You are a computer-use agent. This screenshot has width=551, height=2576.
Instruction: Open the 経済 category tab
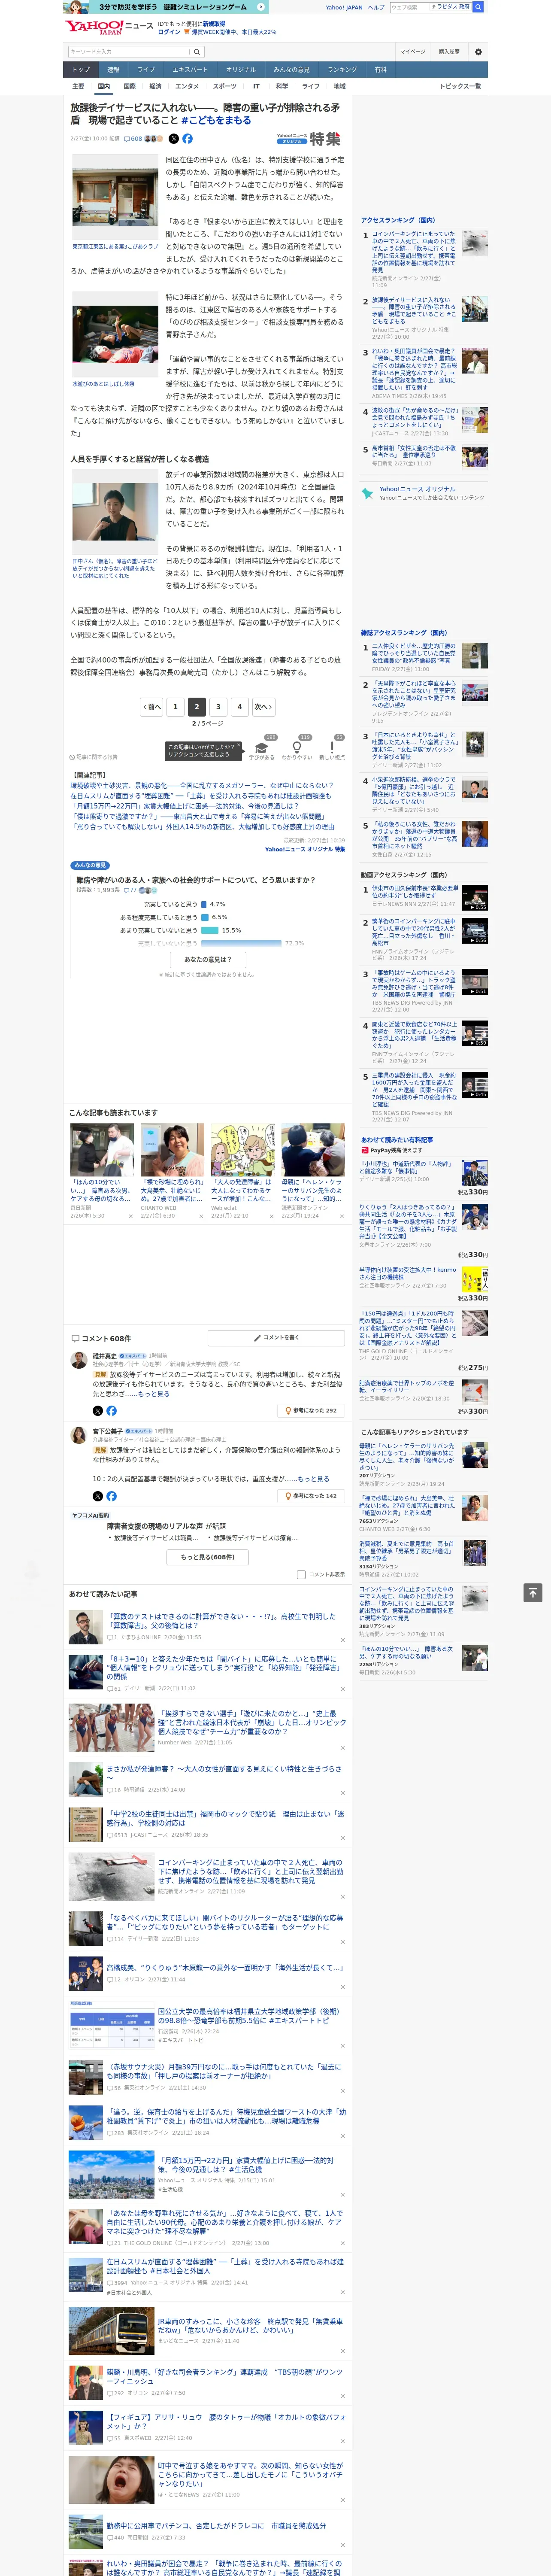(155, 86)
